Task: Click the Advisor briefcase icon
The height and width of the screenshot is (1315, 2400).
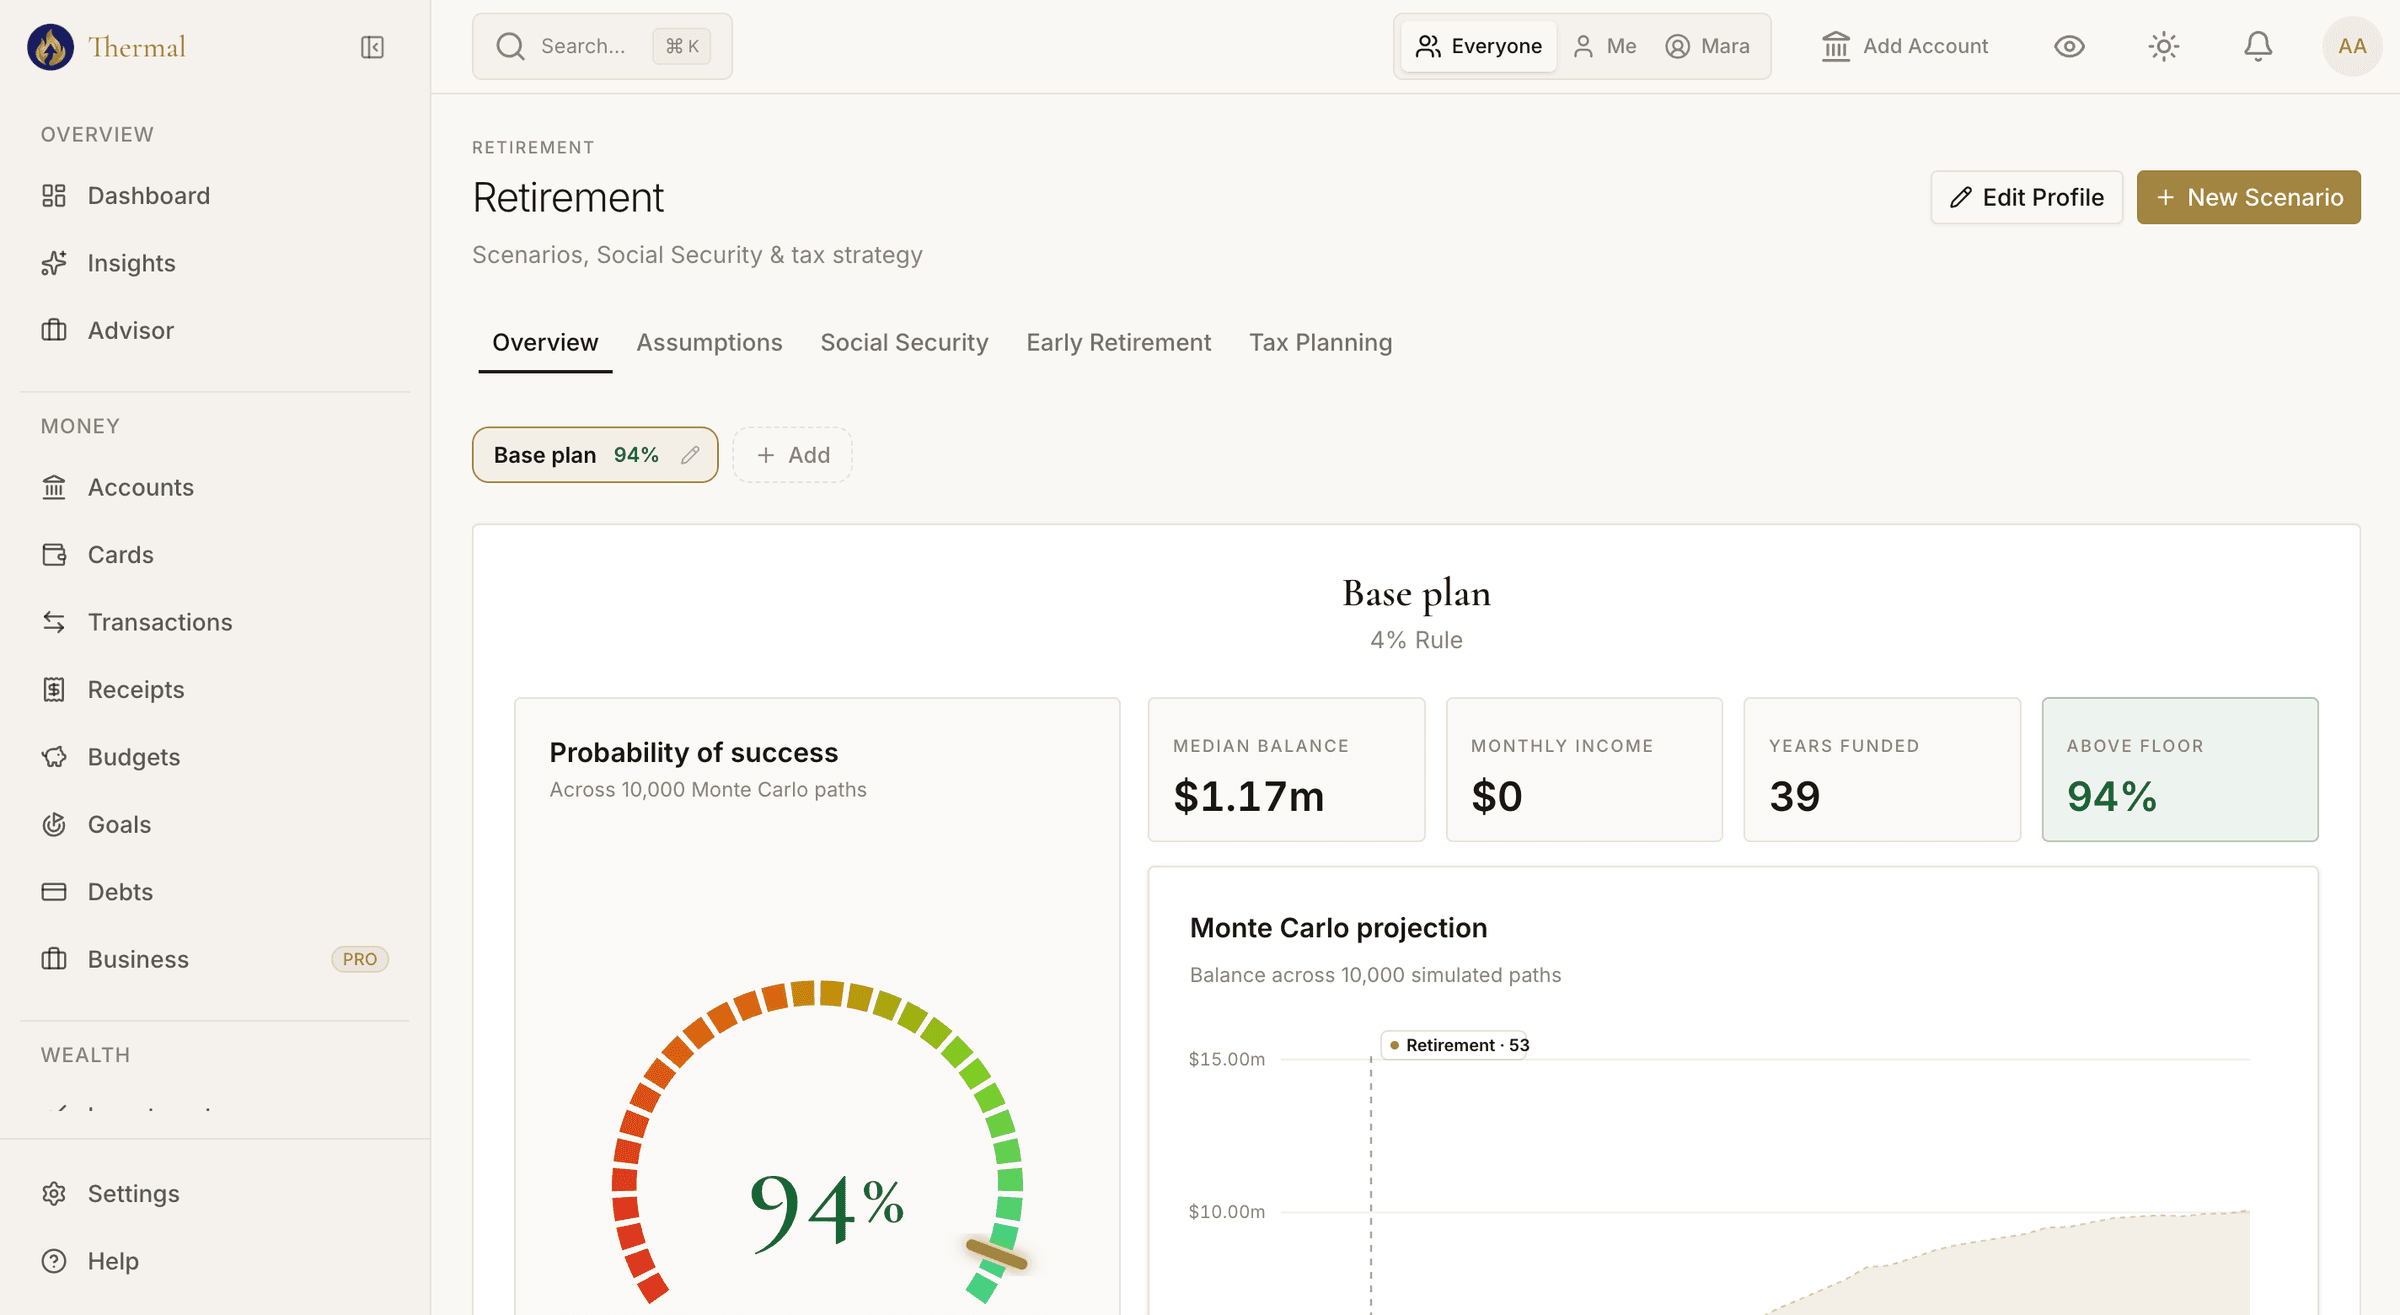Action: click(54, 330)
